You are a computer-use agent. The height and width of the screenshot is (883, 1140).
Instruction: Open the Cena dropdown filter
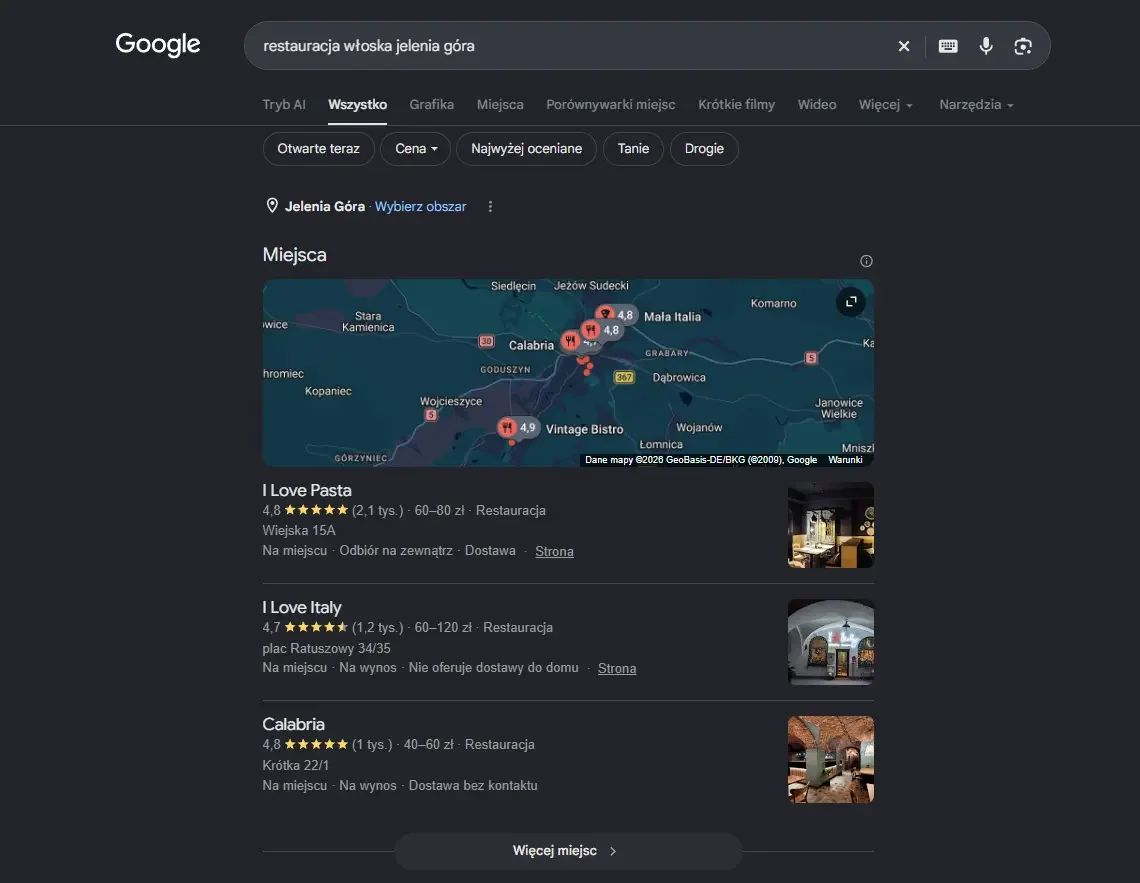[416, 148]
